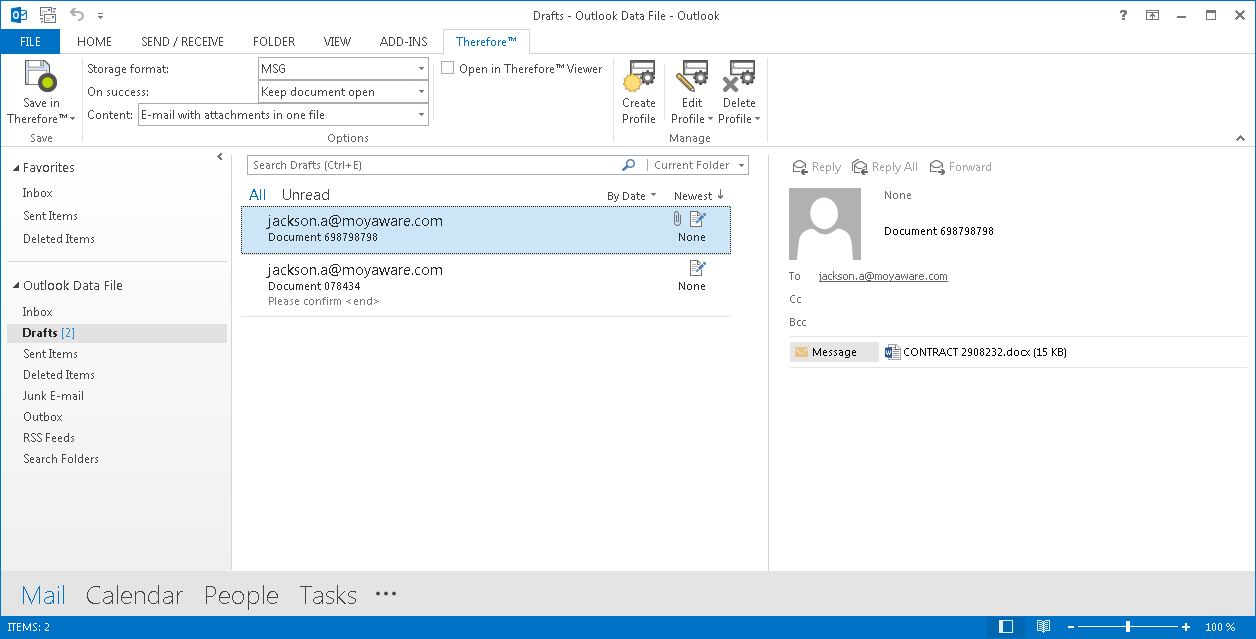
Task: Open the FILE menu
Action: point(30,41)
